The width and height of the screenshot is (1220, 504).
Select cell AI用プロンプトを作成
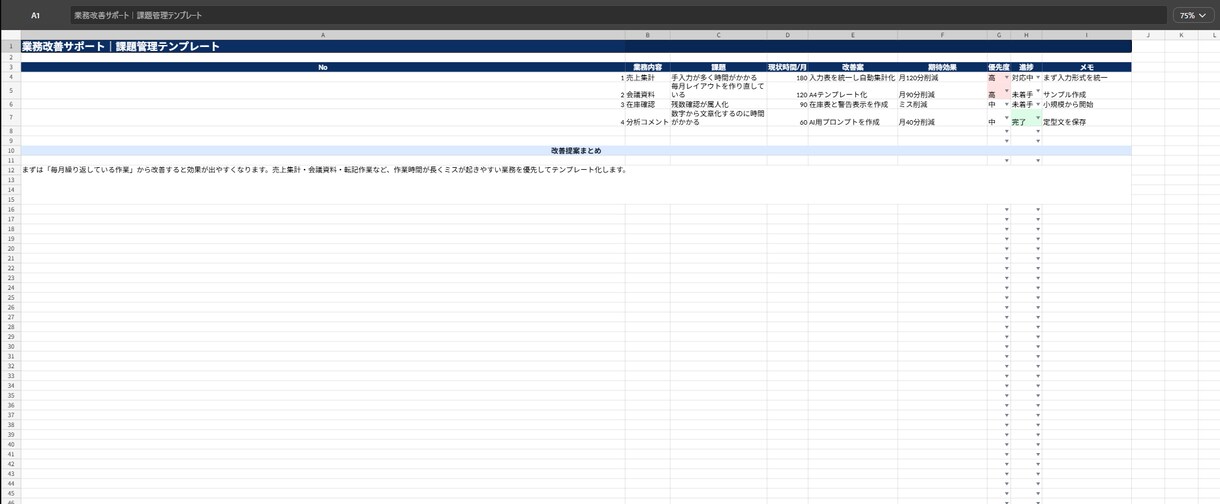point(852,118)
